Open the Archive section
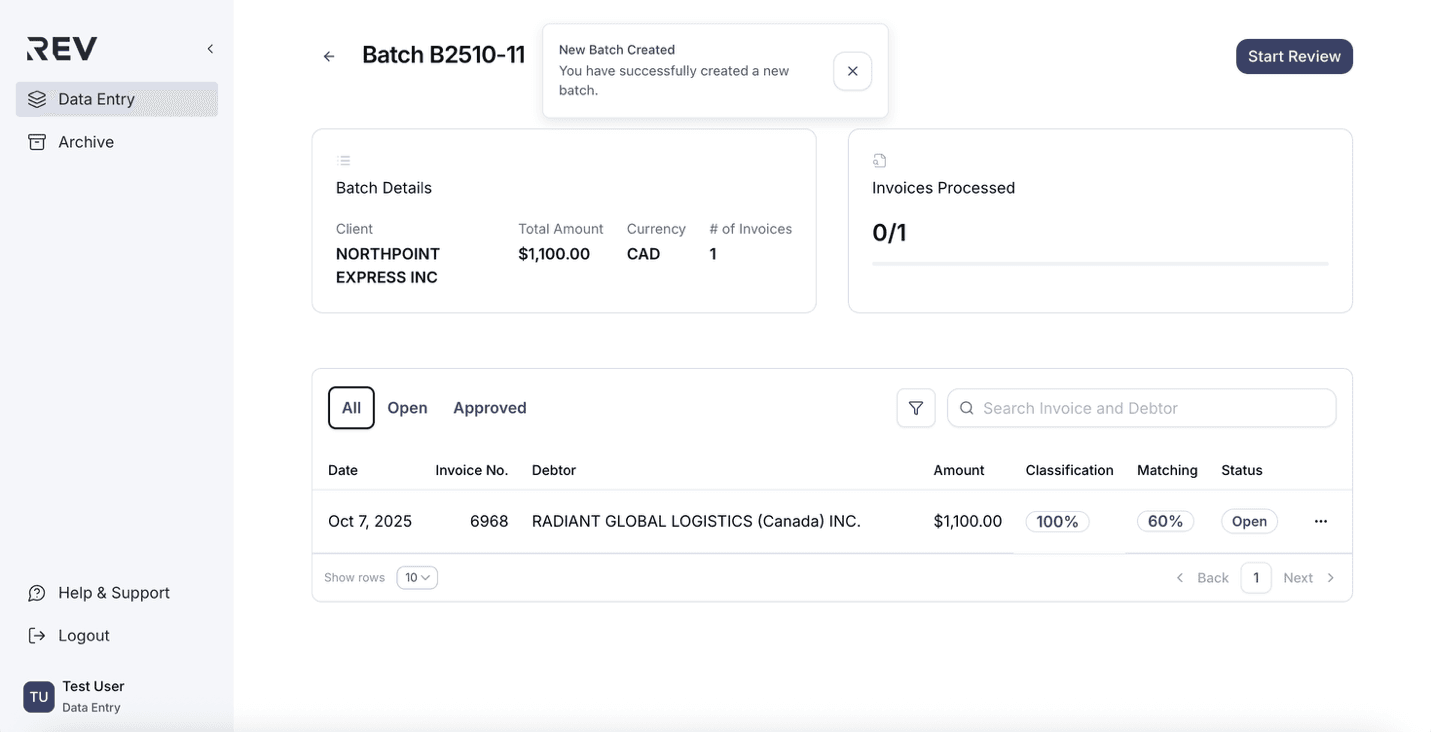This screenshot has width=1431, height=732. click(85, 142)
